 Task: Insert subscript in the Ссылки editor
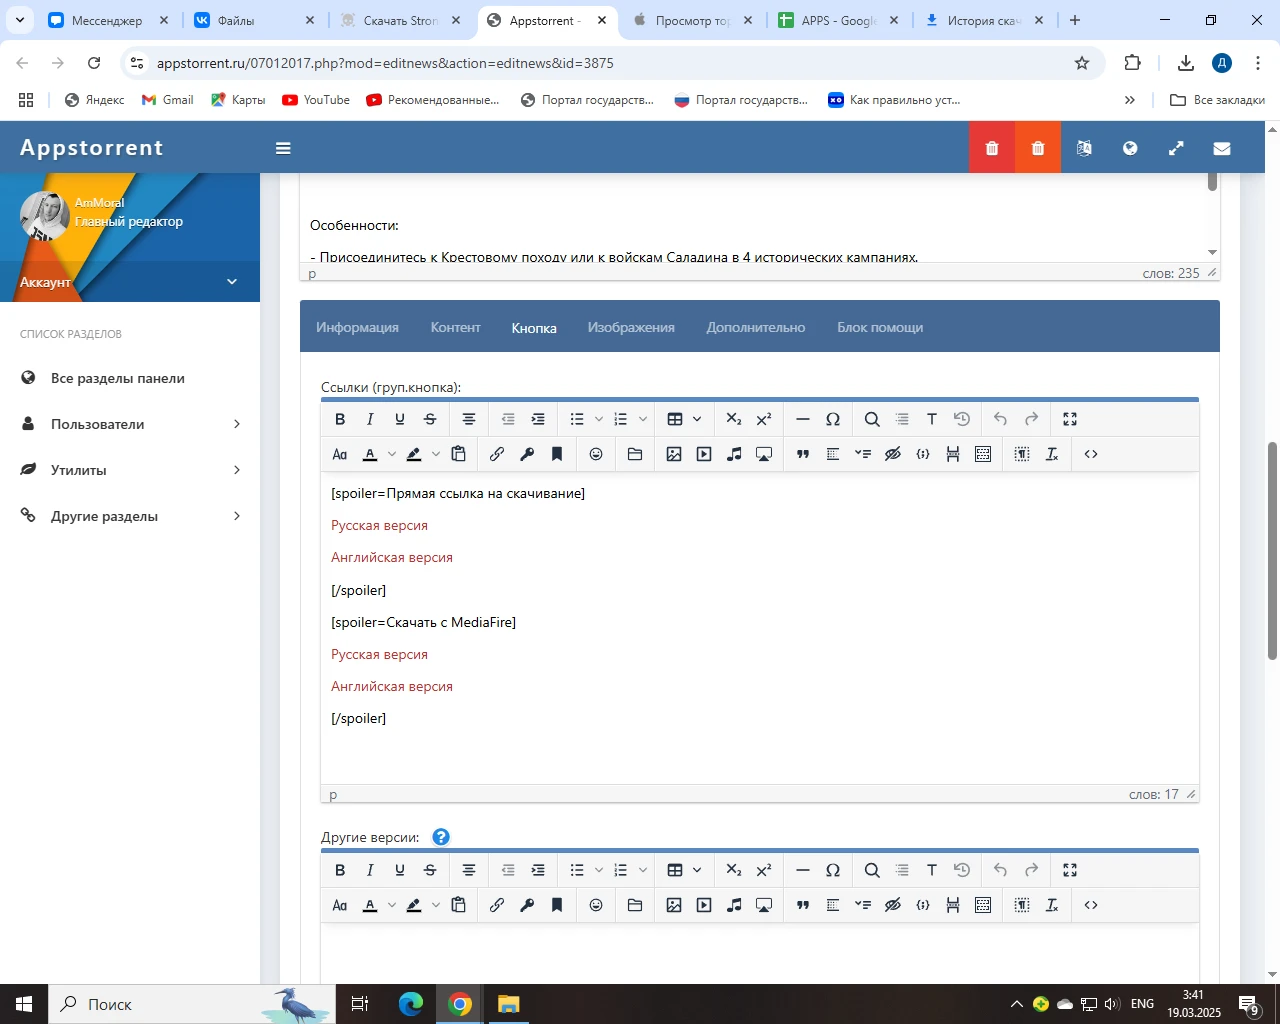point(734,419)
